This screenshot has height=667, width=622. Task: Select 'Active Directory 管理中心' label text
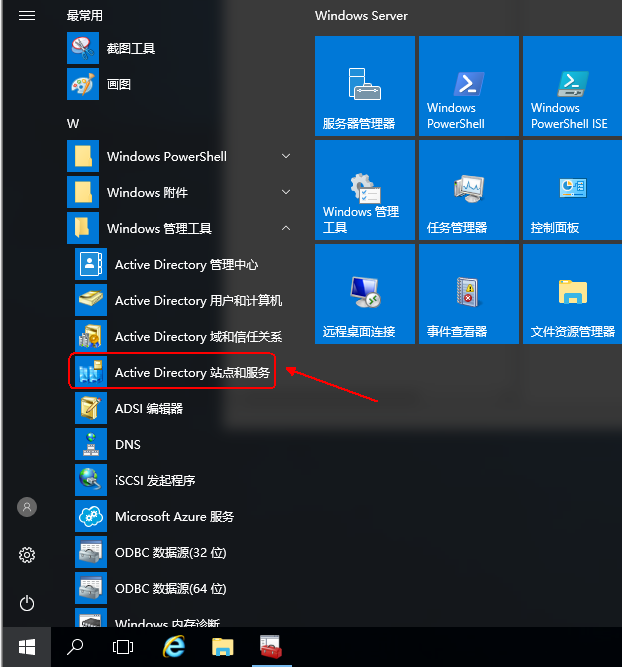(x=186, y=265)
